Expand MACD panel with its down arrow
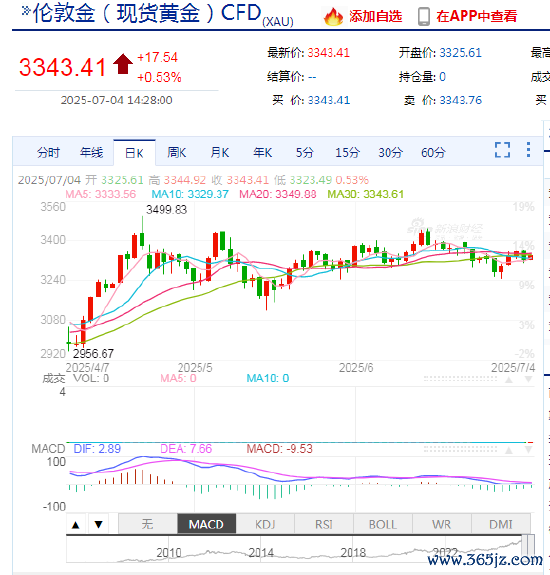The height and width of the screenshot is (575, 550). tap(528, 450)
